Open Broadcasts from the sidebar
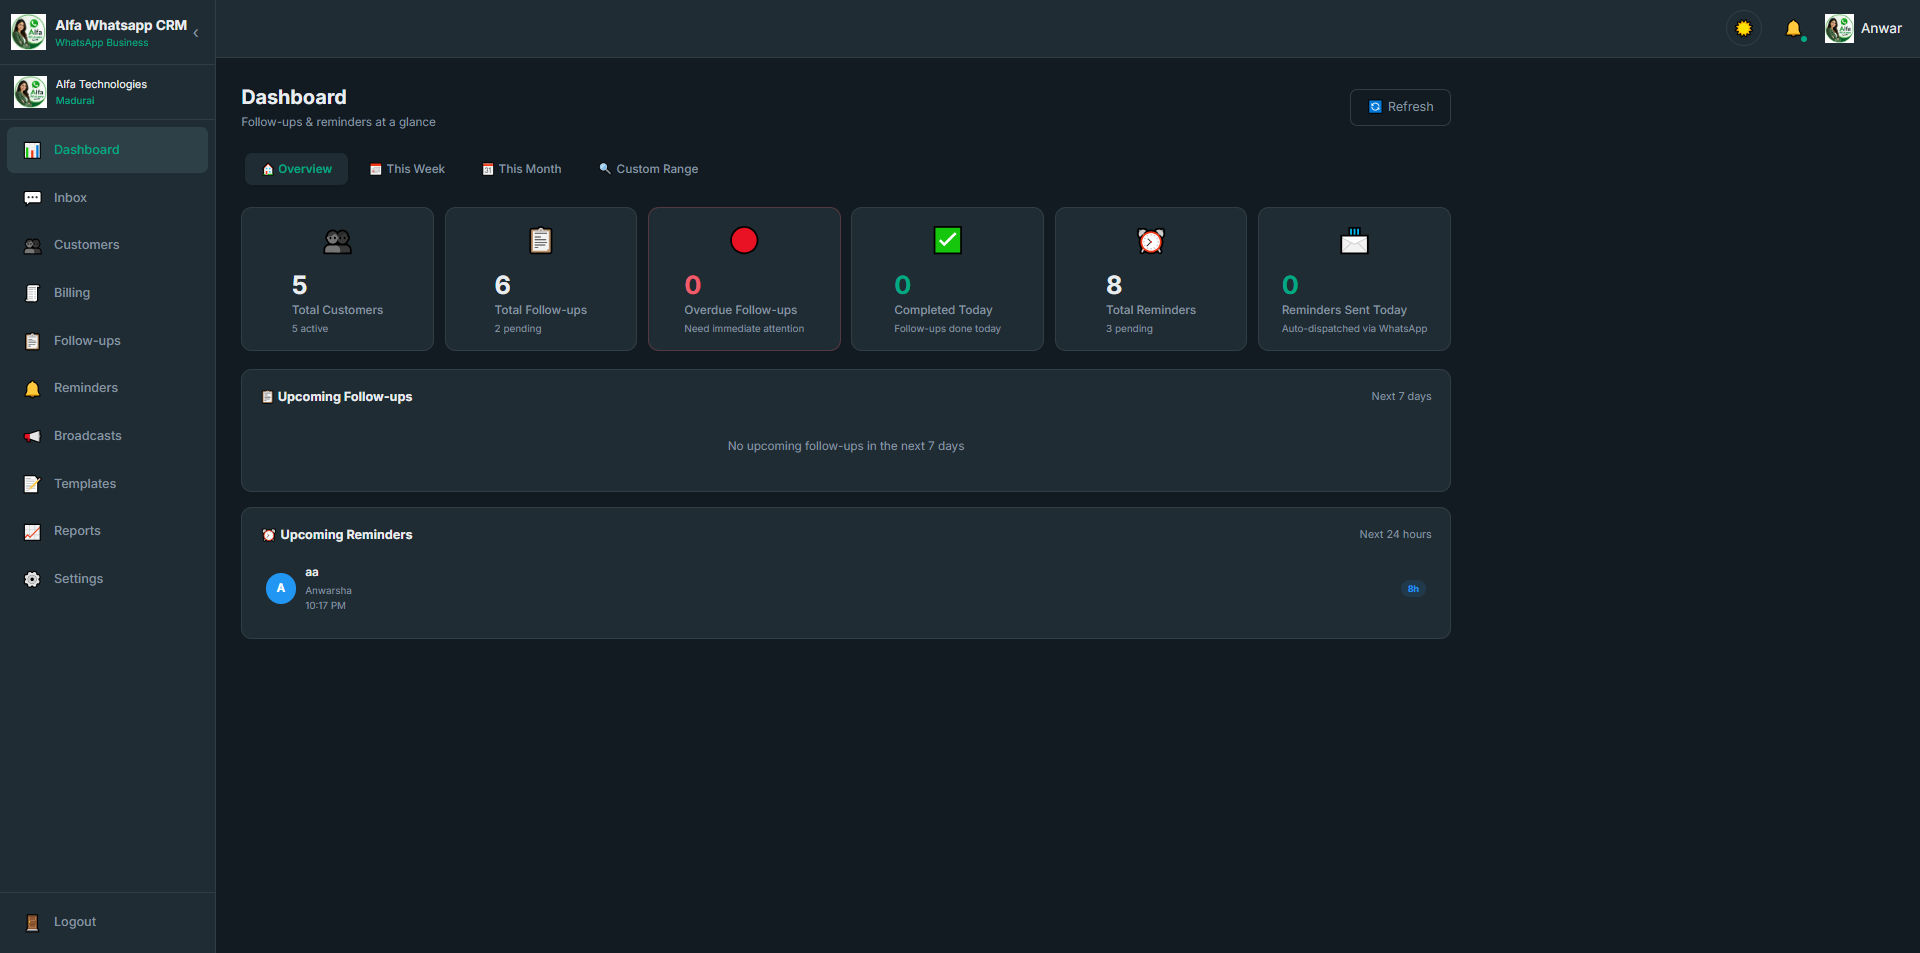 (x=107, y=436)
